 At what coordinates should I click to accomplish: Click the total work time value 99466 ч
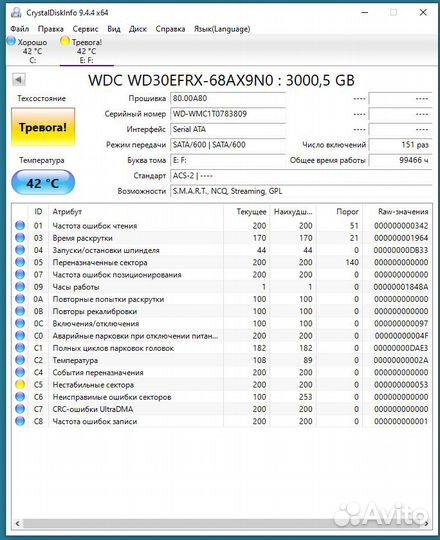400,160
